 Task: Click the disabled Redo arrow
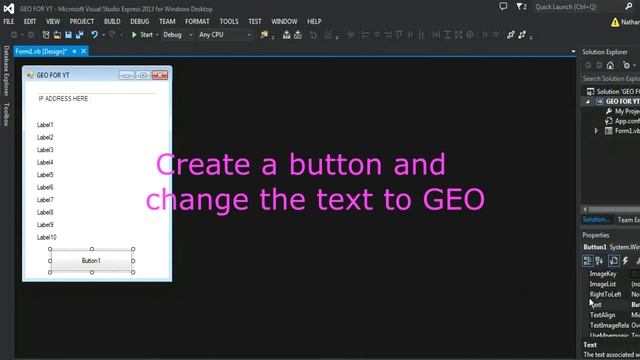point(112,35)
